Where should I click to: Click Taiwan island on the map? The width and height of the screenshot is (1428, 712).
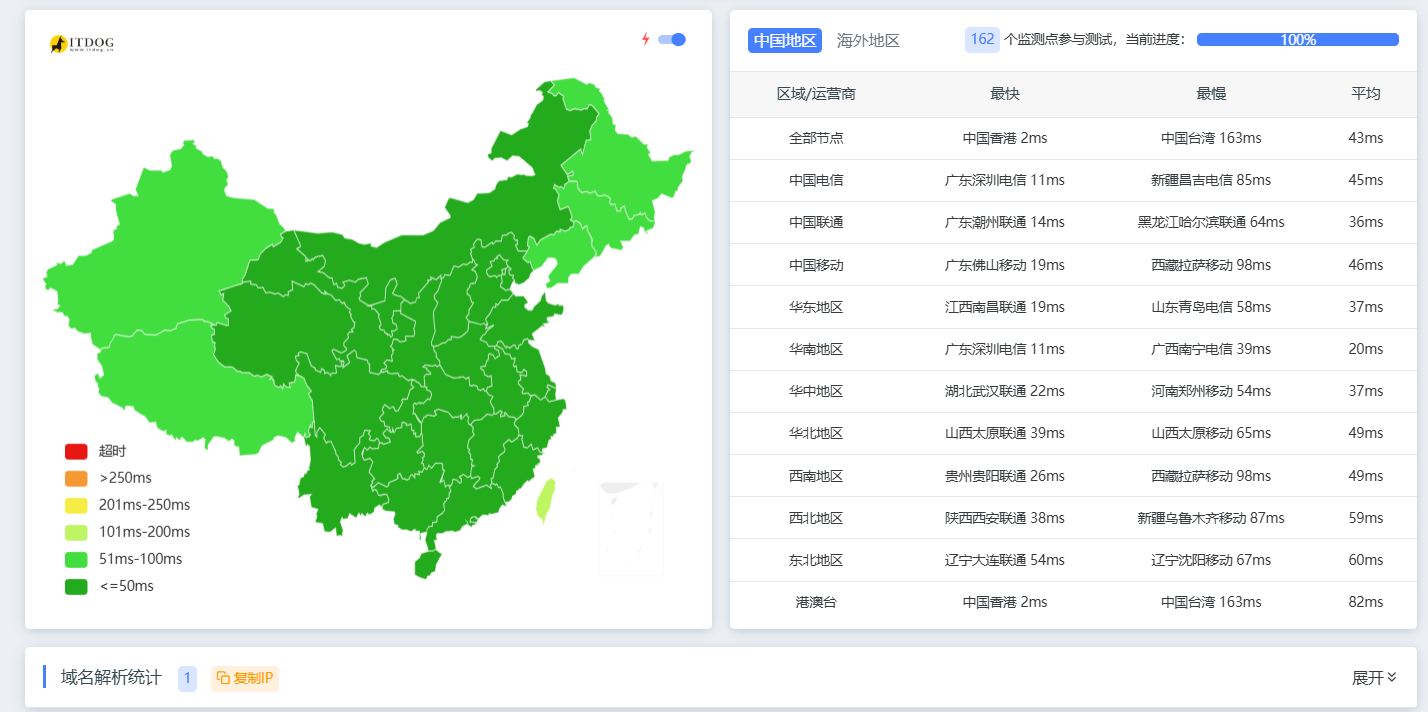[545, 500]
